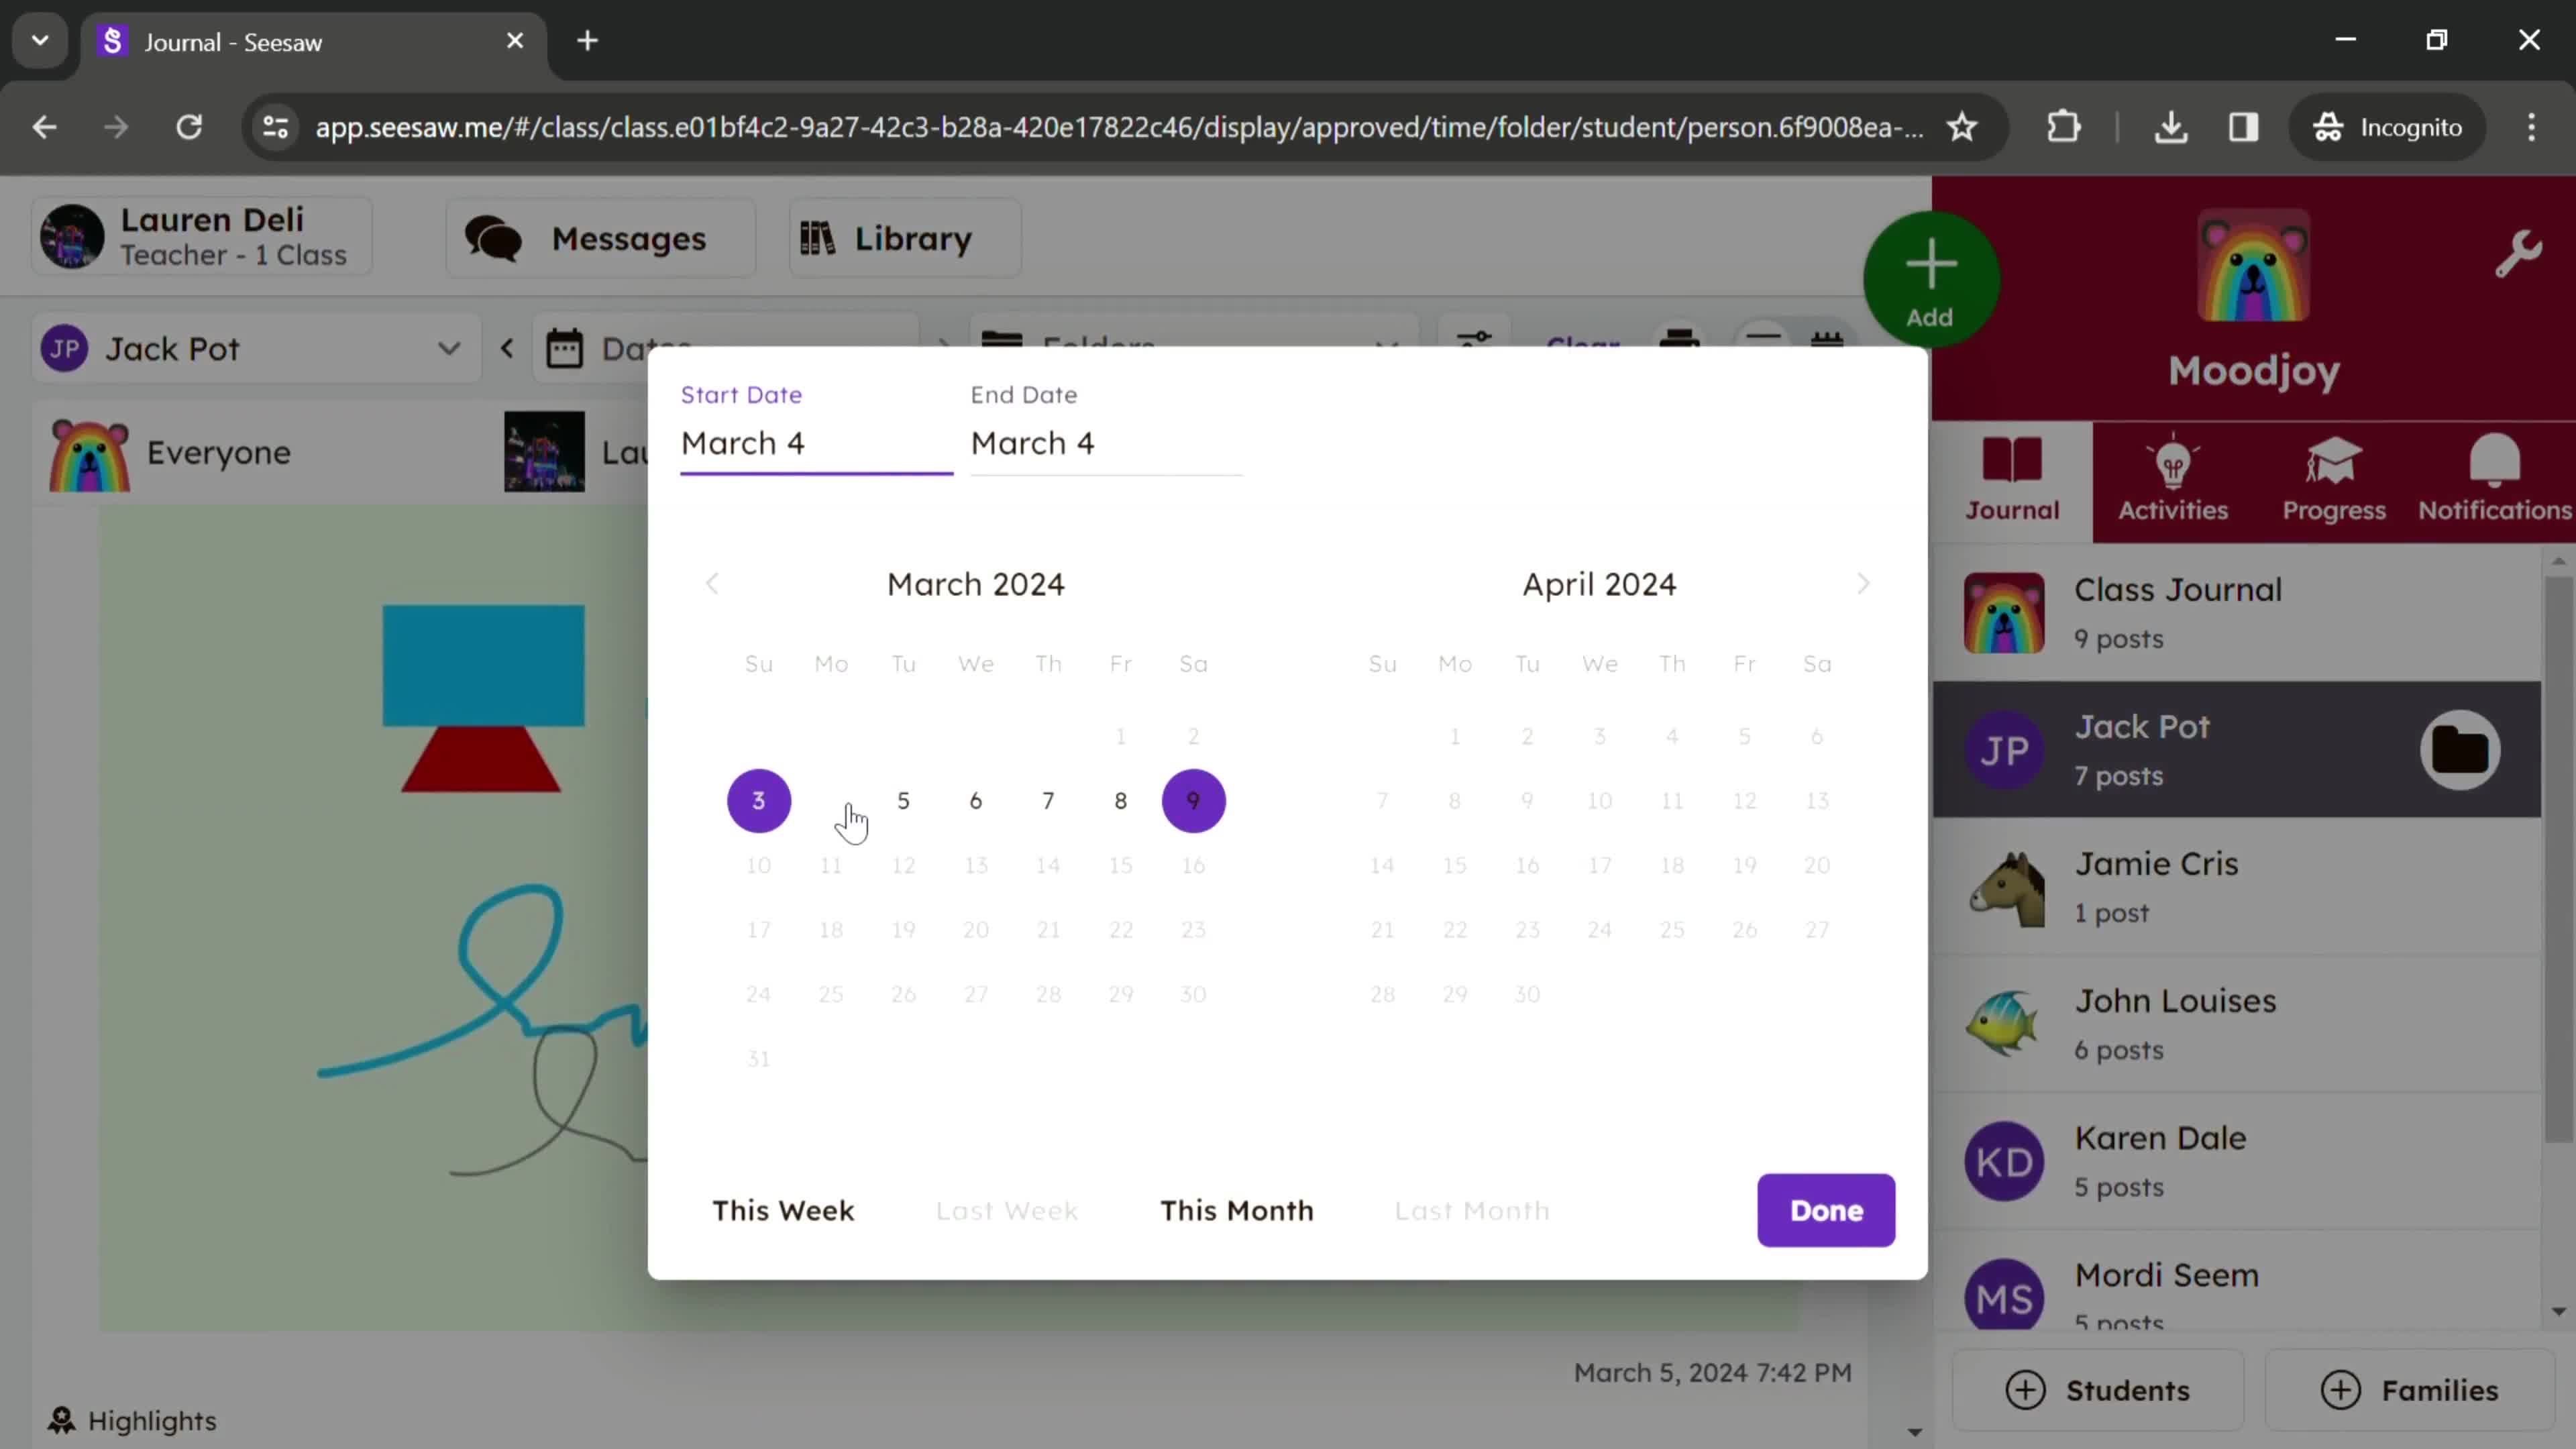Open Chrome downloads icon
The image size is (2576, 1449).
point(2171,127)
